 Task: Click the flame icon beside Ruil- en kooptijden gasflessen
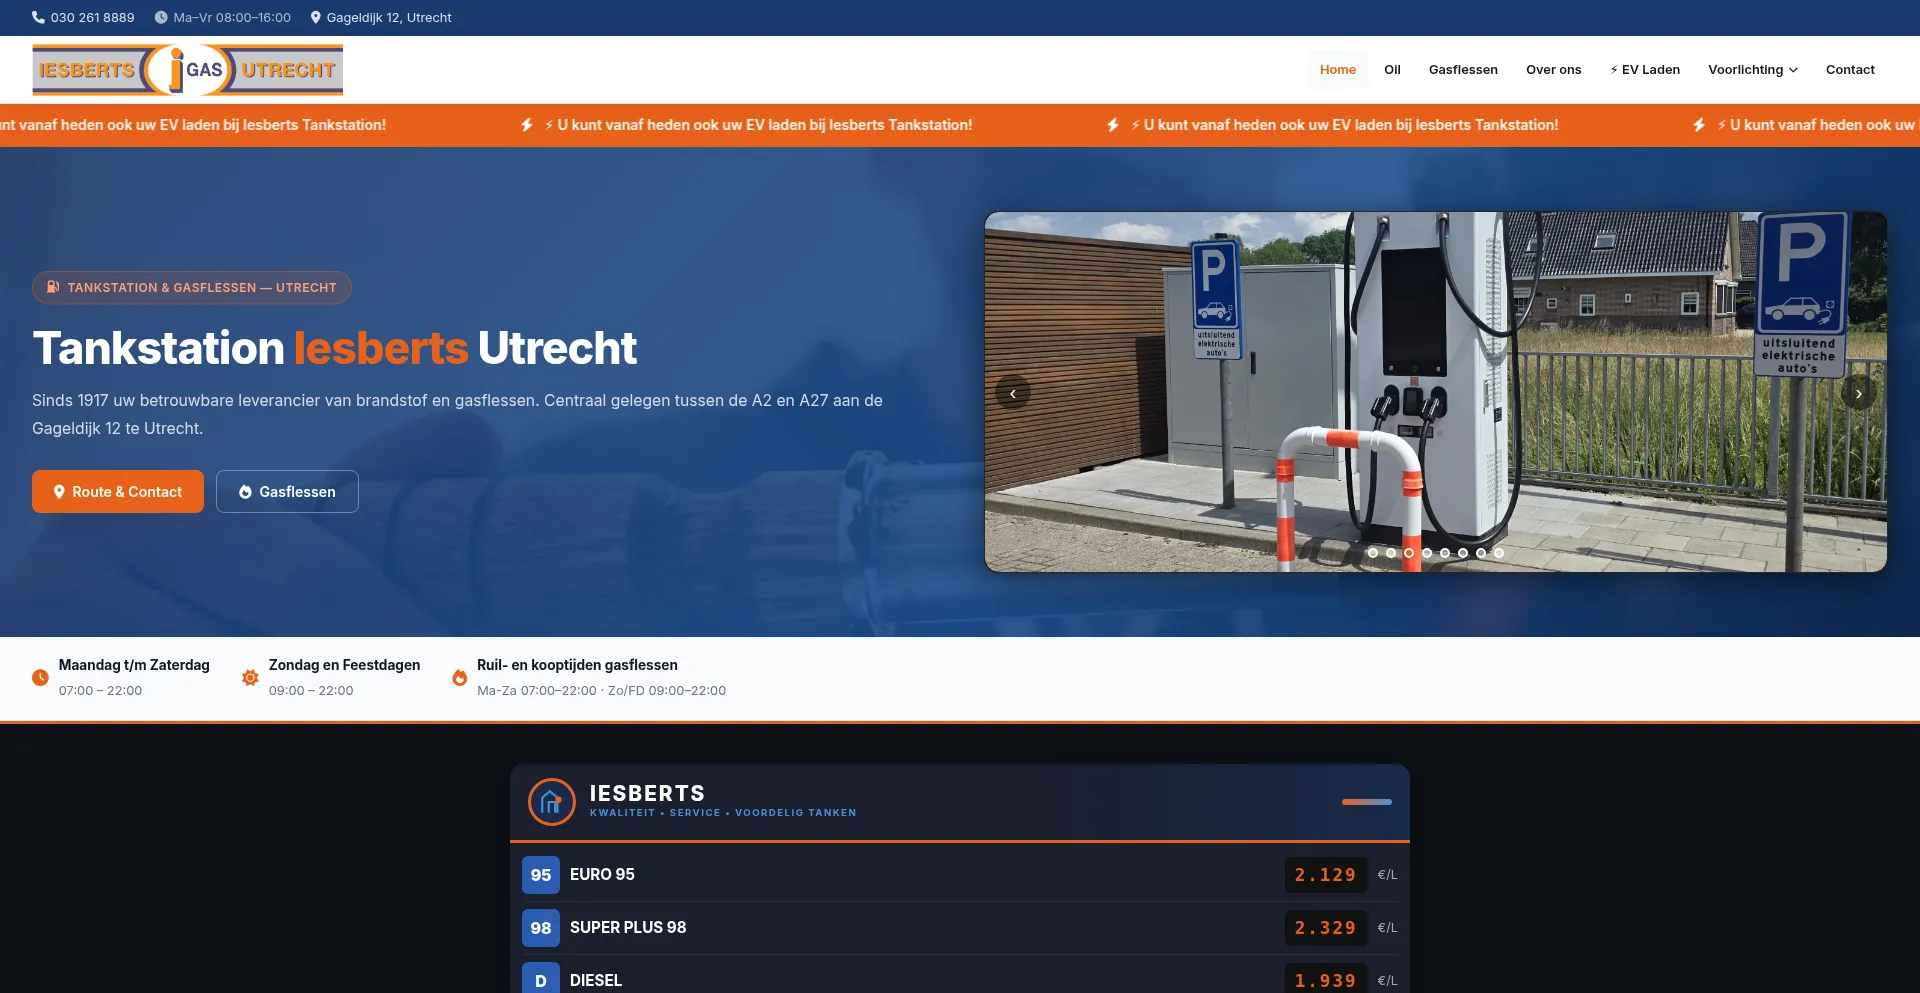tap(459, 677)
